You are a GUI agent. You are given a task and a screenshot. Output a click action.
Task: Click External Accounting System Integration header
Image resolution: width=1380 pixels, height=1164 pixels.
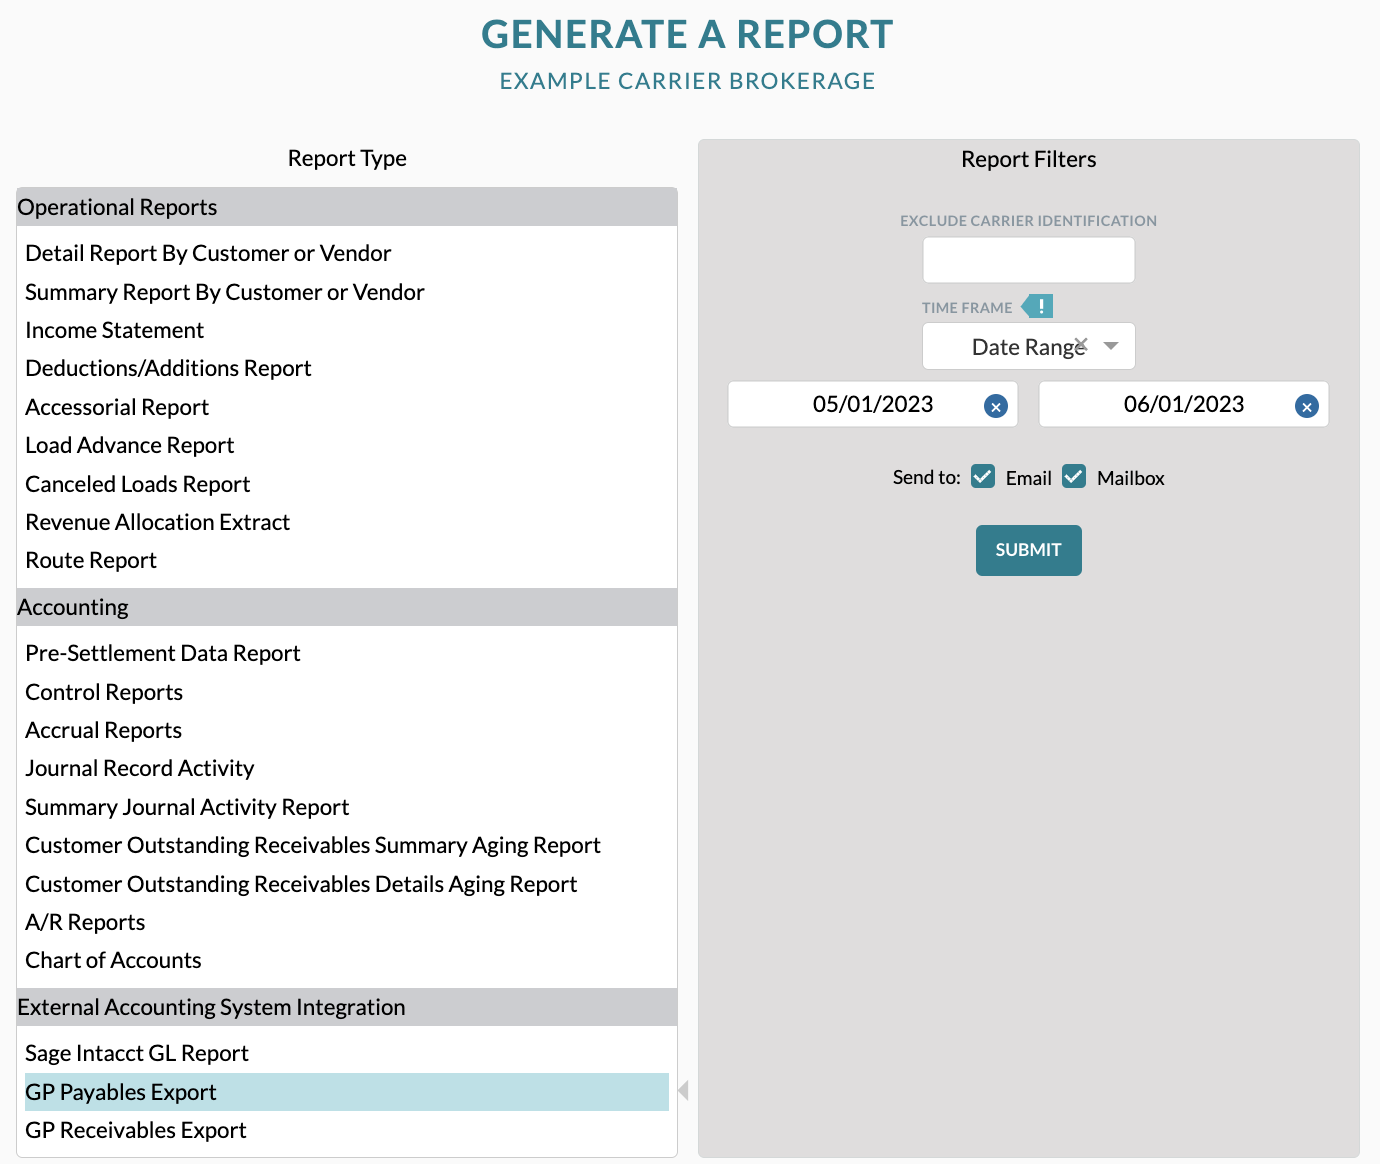[347, 1007]
